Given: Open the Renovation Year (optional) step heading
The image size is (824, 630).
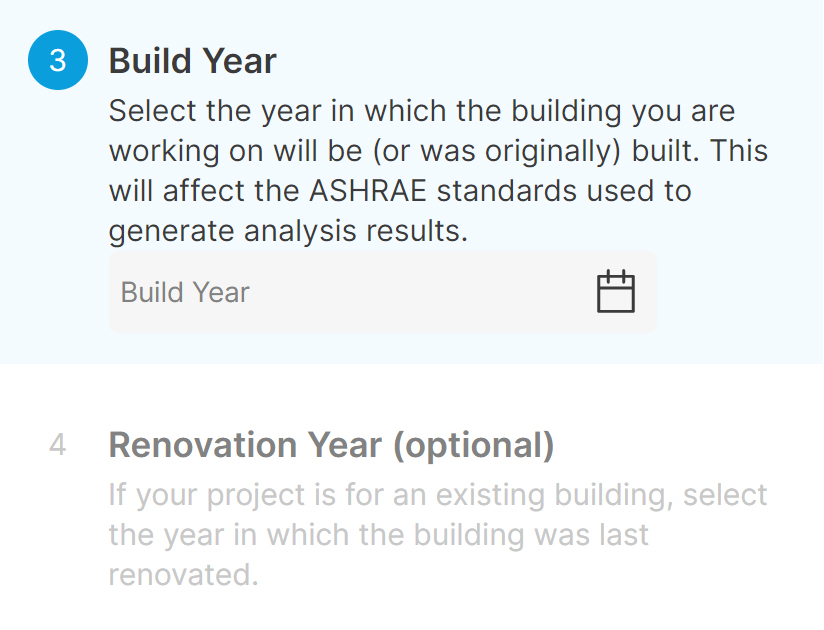Looking at the screenshot, I should pos(331,446).
